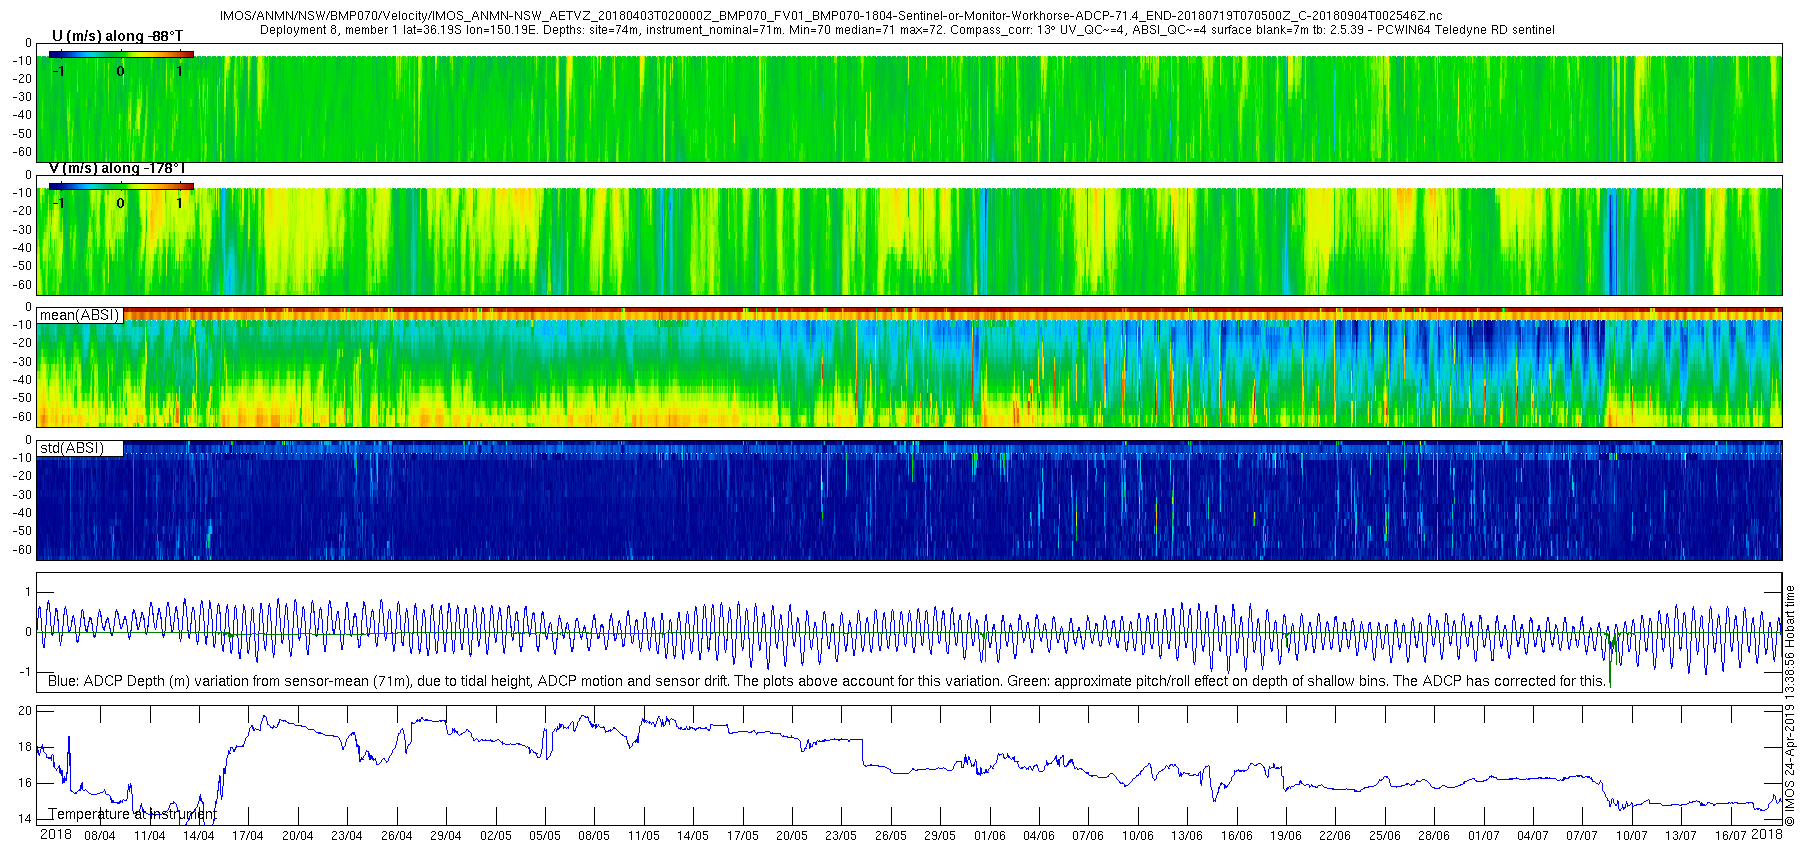Click the "14/05" date tick label

pos(693,836)
